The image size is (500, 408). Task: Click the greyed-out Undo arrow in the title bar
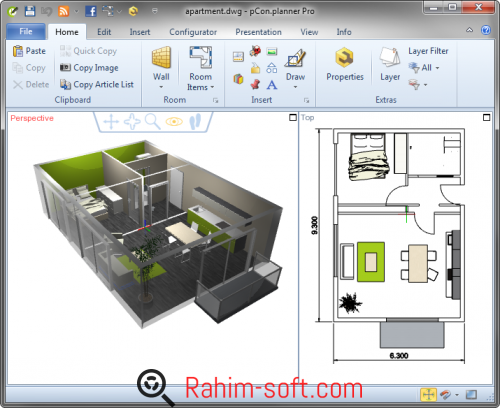pos(46,11)
